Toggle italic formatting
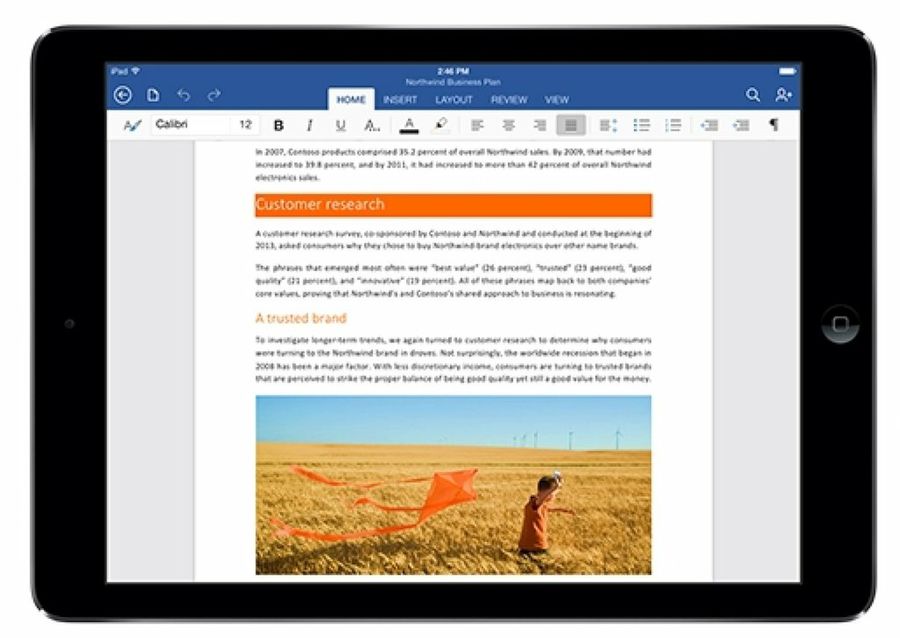Image resolution: width=900 pixels, height=638 pixels. (309, 126)
